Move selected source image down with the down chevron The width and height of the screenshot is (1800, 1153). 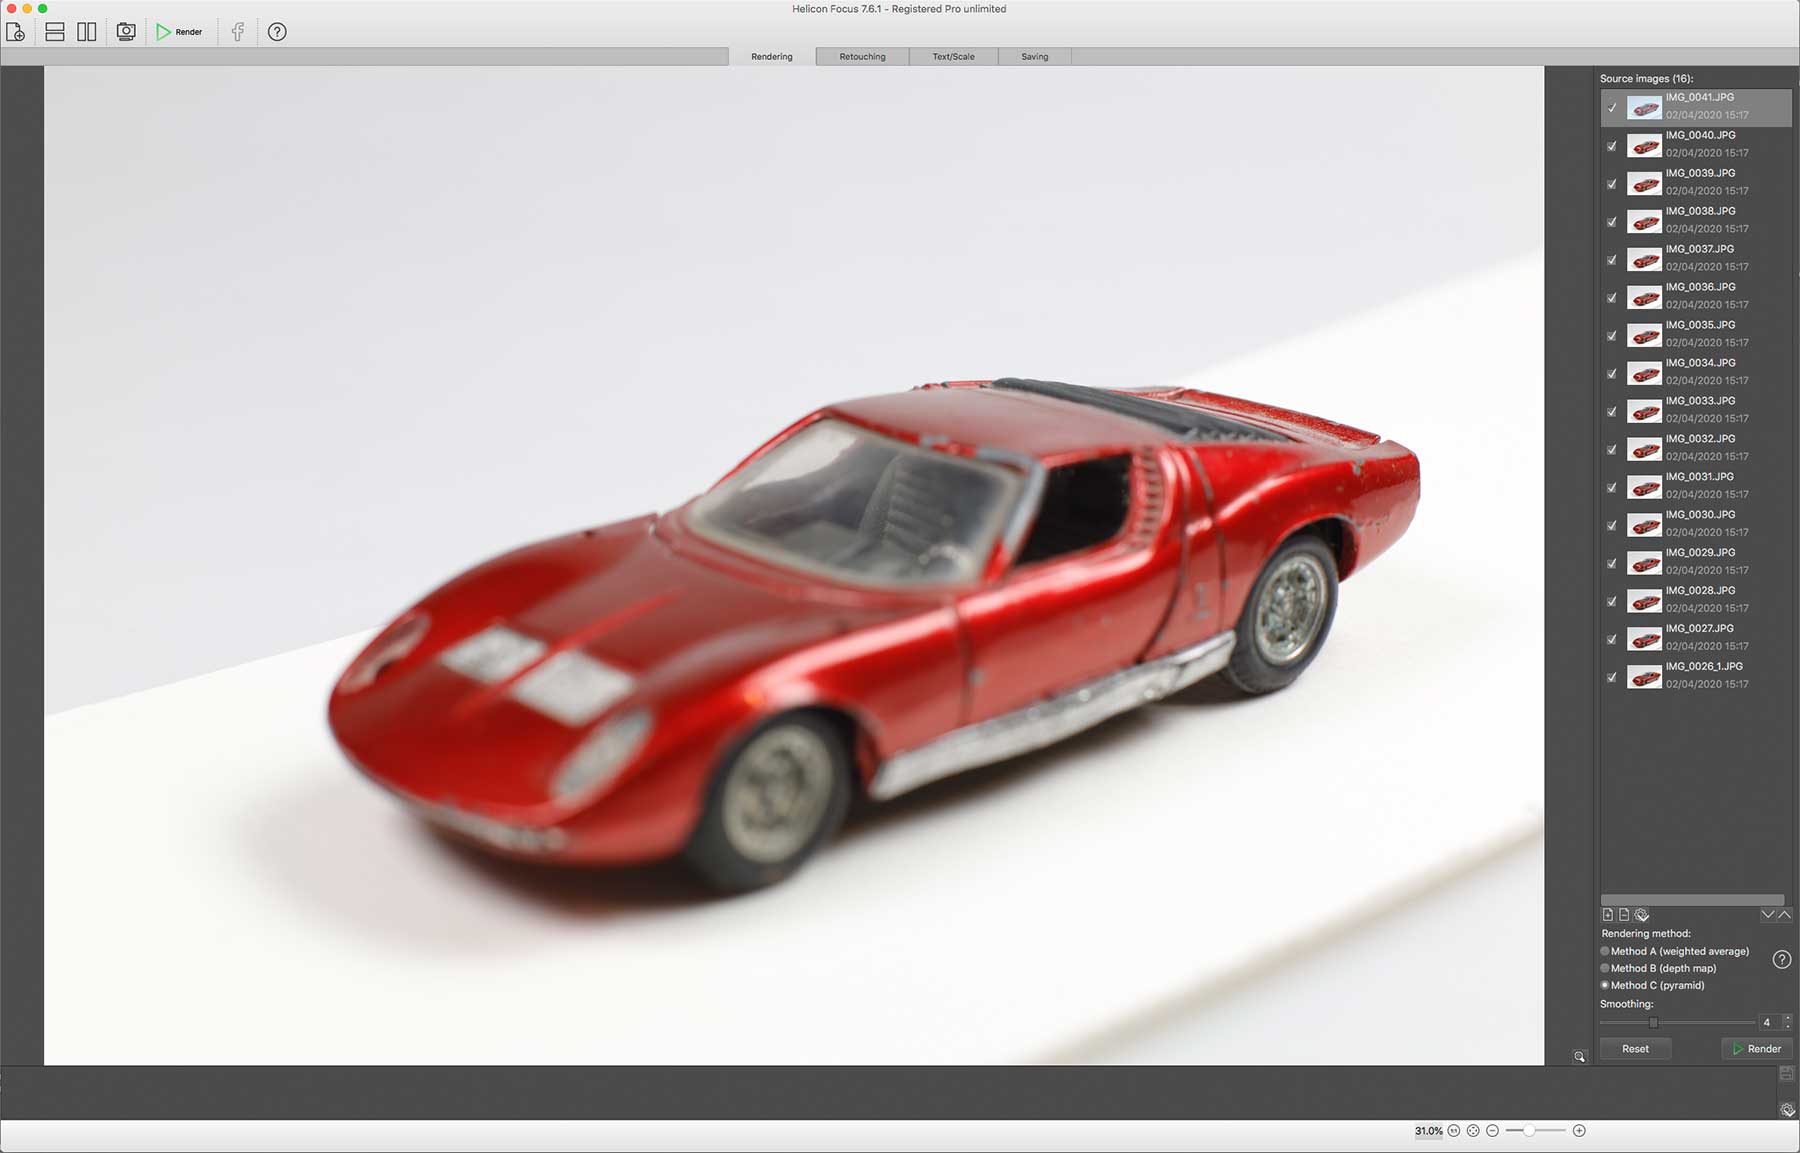(x=1768, y=915)
